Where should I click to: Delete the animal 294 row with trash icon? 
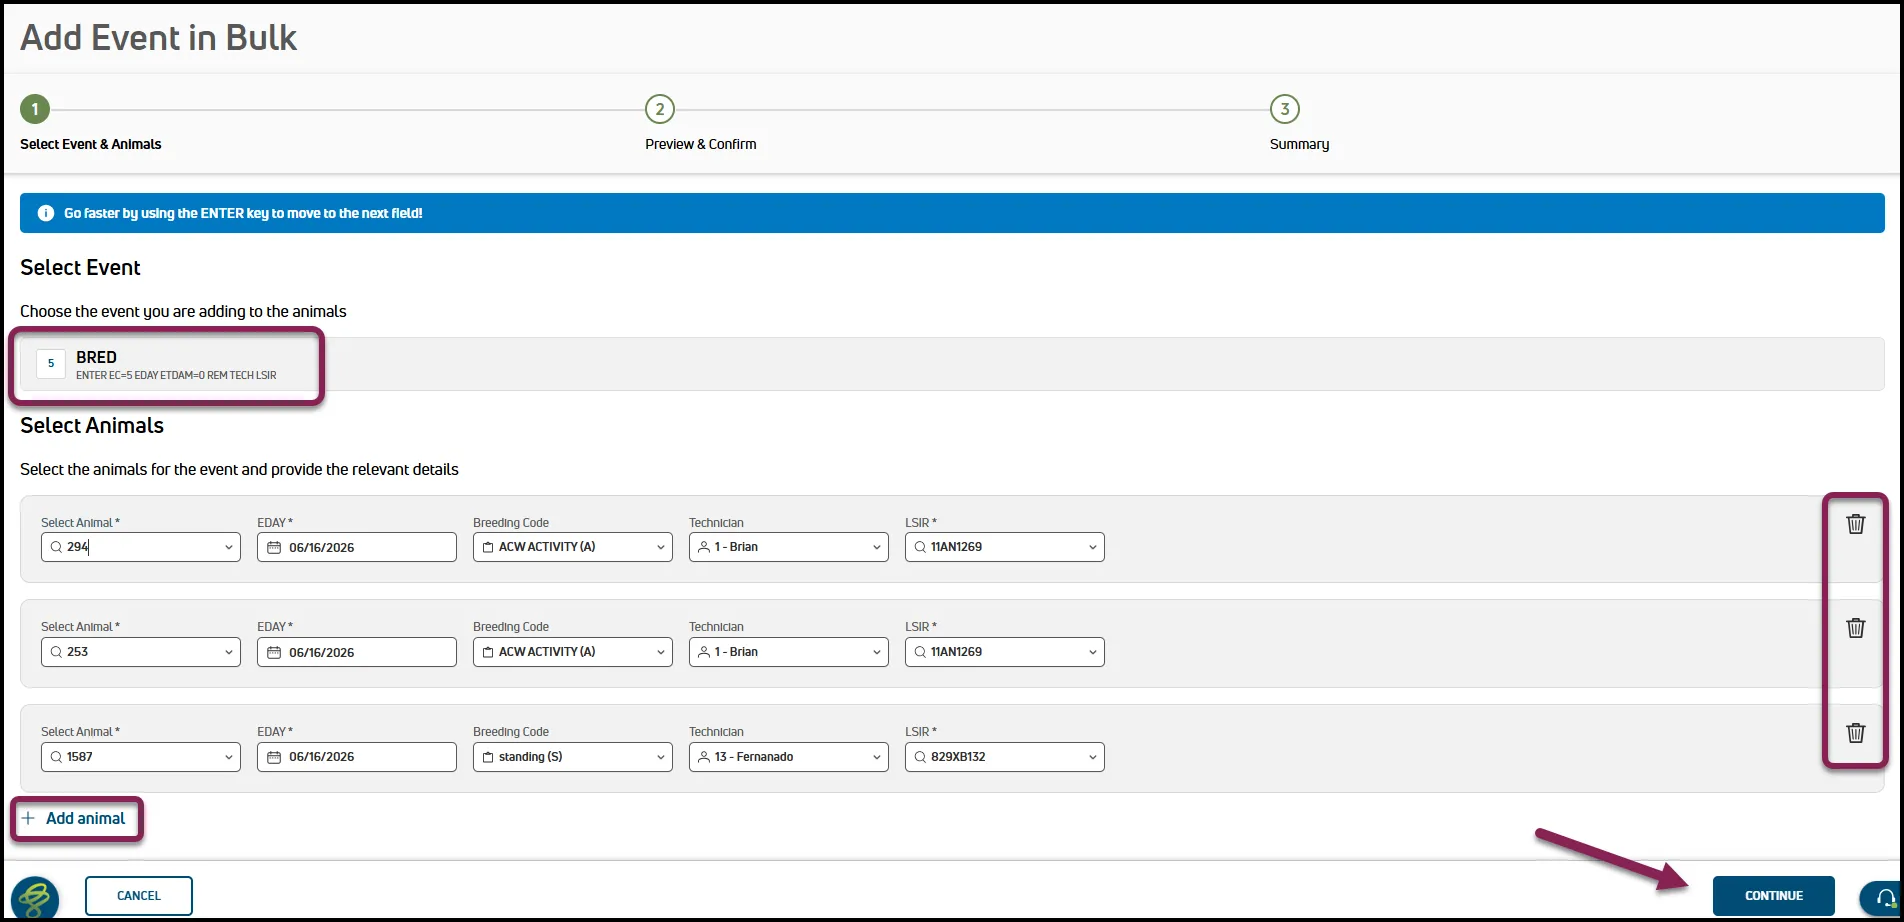(x=1855, y=524)
